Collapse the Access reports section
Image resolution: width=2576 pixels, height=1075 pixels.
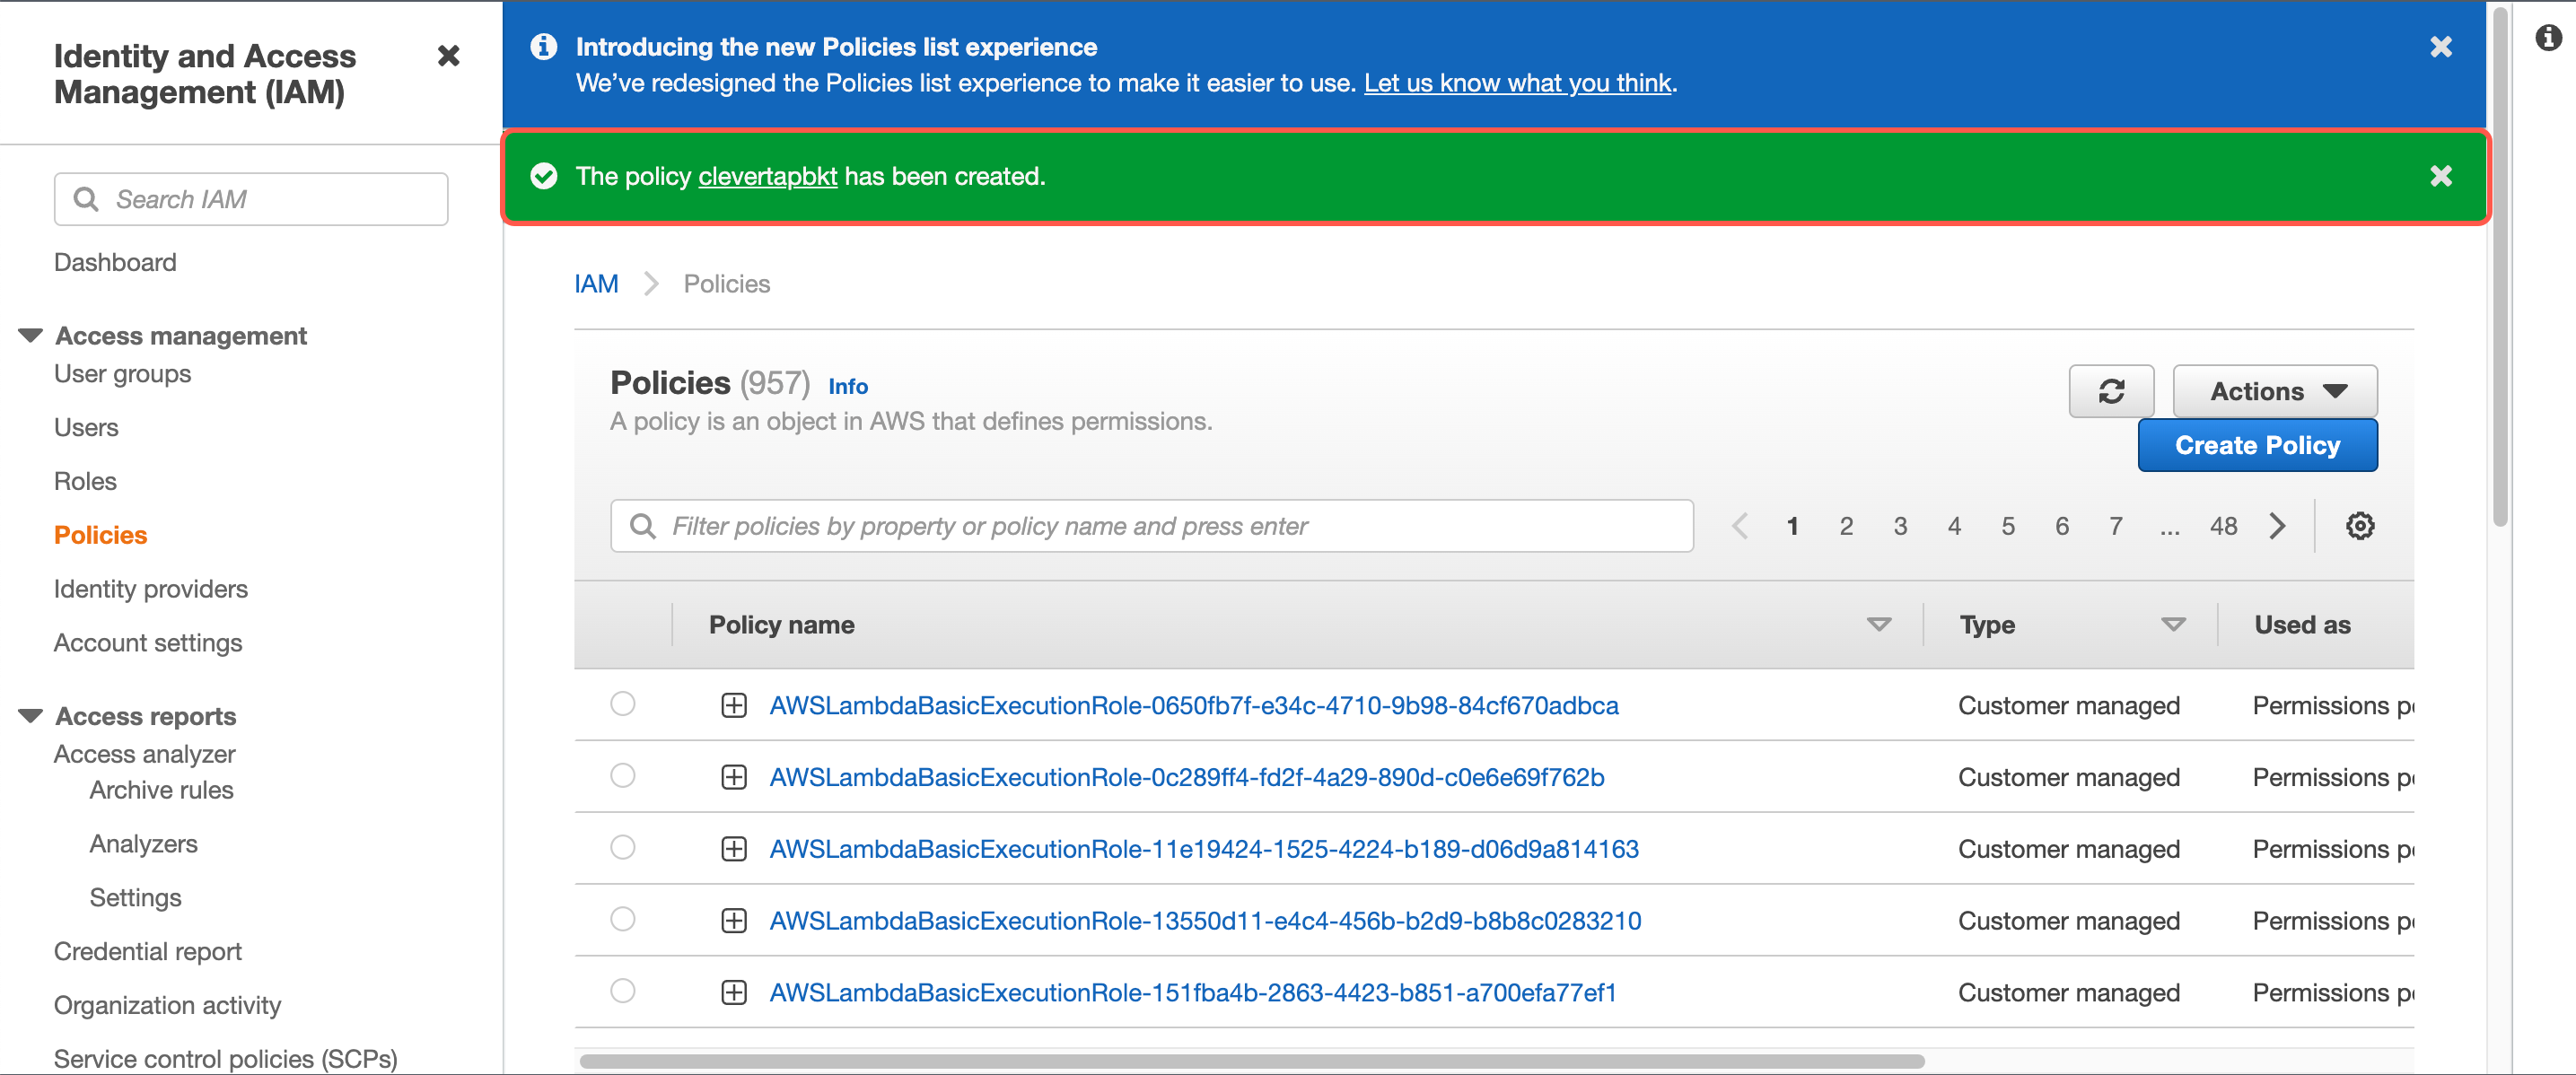(x=31, y=716)
